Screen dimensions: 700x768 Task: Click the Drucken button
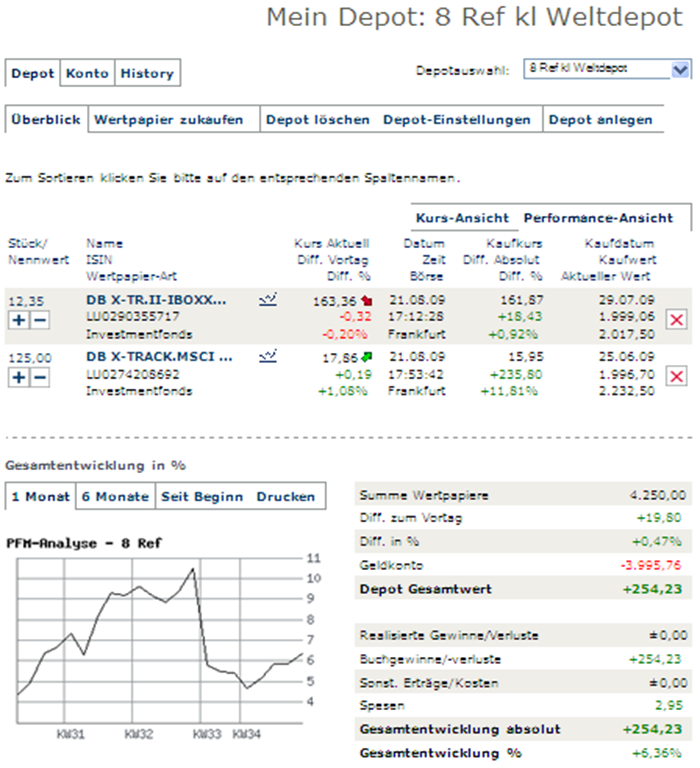pyautogui.click(x=285, y=496)
